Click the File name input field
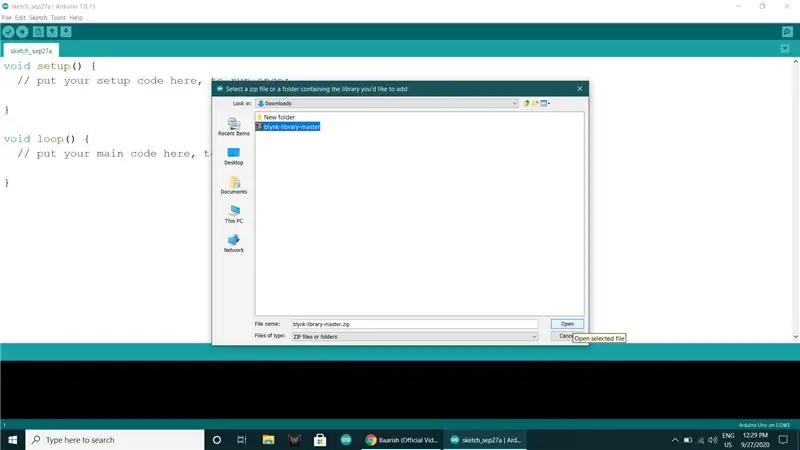Image resolution: width=800 pixels, height=450 pixels. point(414,324)
